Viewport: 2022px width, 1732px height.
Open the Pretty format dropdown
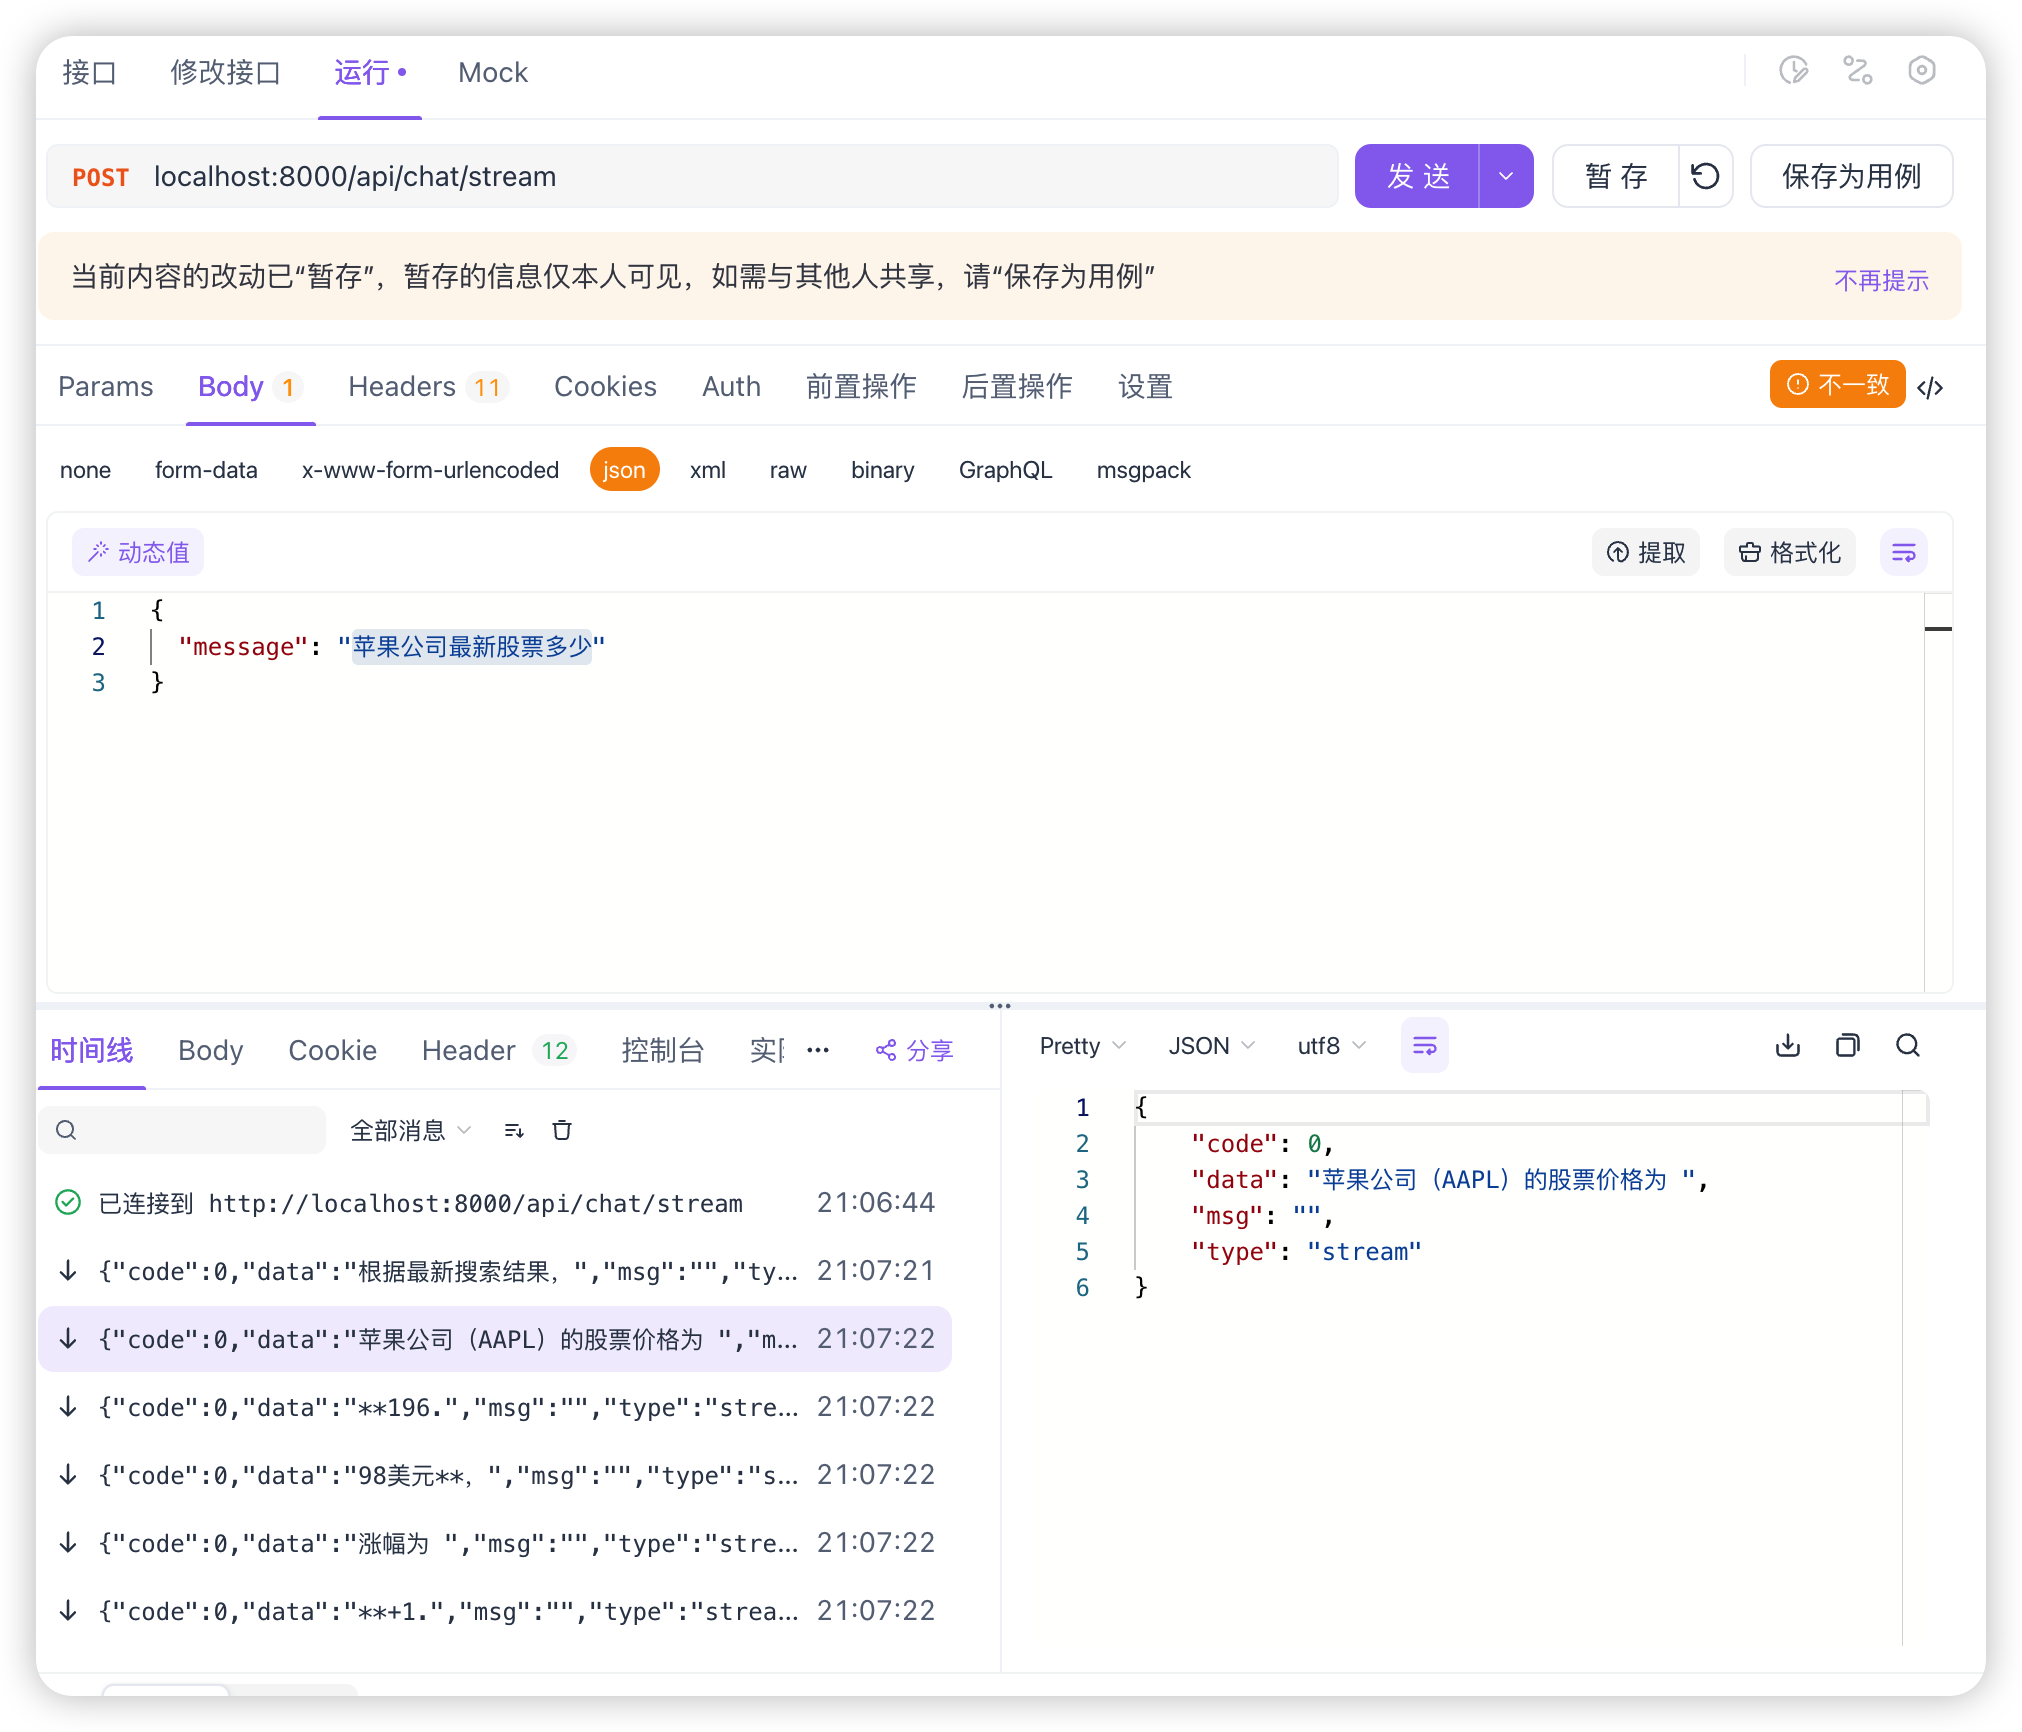pyautogui.click(x=1082, y=1046)
